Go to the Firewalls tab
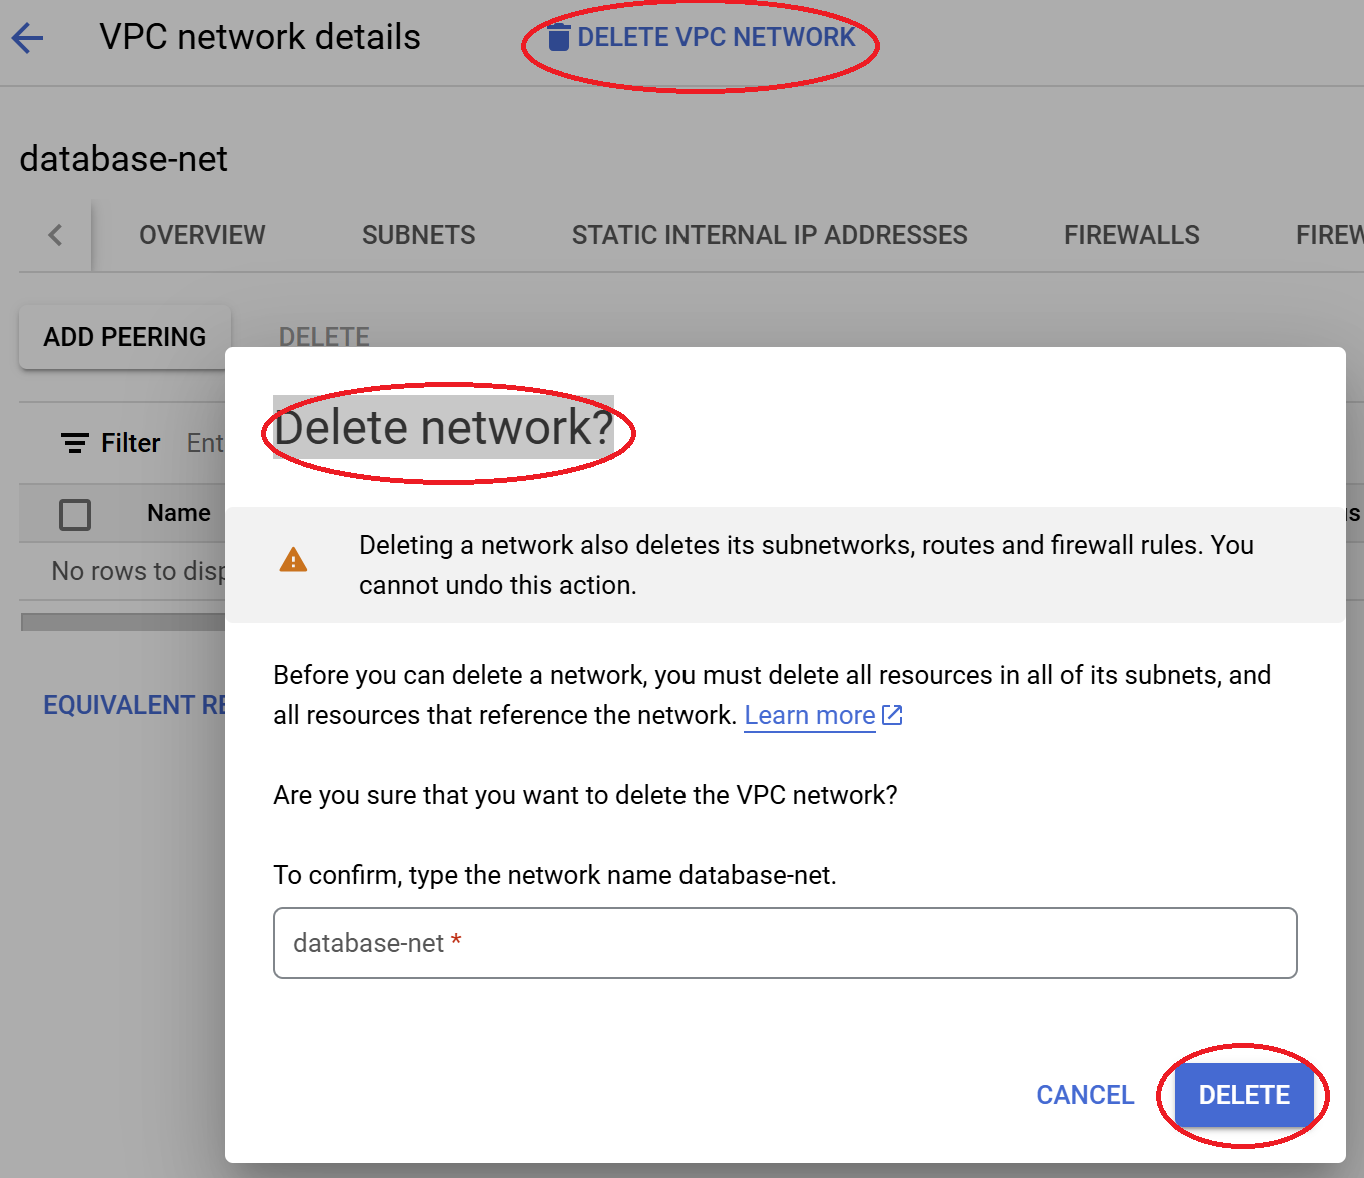Viewport: 1364px width, 1178px height. [1131, 235]
